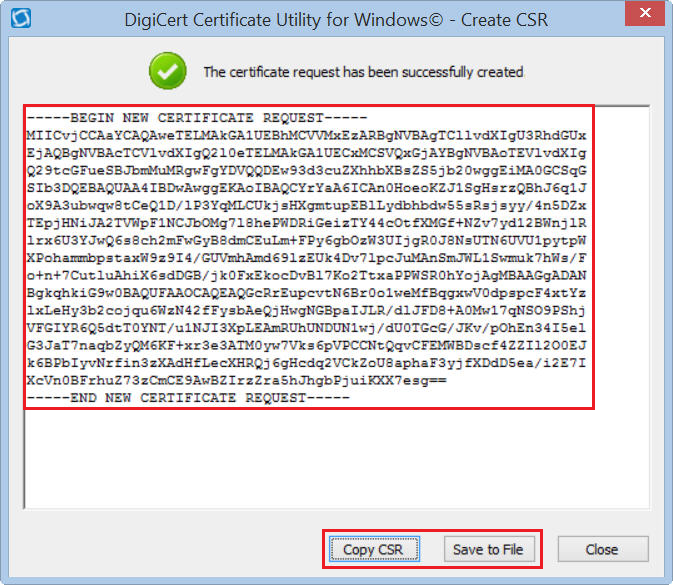Click the last CSR line starting with XcVn0BFrhuZ73zCmCE9
Screen dimensions: 673x585
point(236,380)
